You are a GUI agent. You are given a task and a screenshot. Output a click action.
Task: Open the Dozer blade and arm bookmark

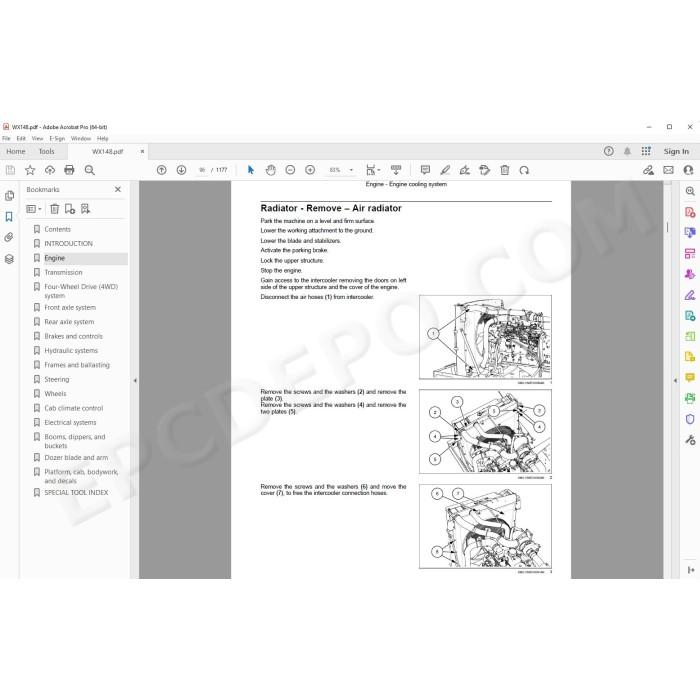point(76,458)
